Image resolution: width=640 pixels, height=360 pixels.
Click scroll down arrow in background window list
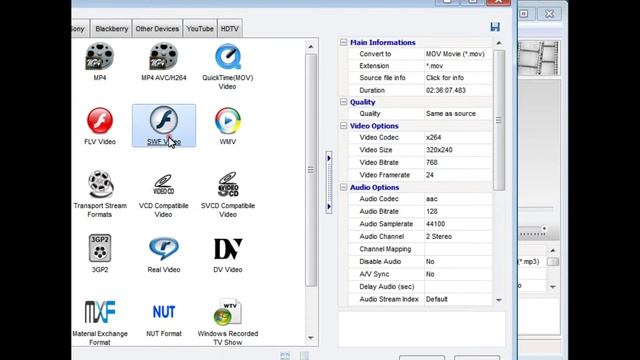click(553, 287)
